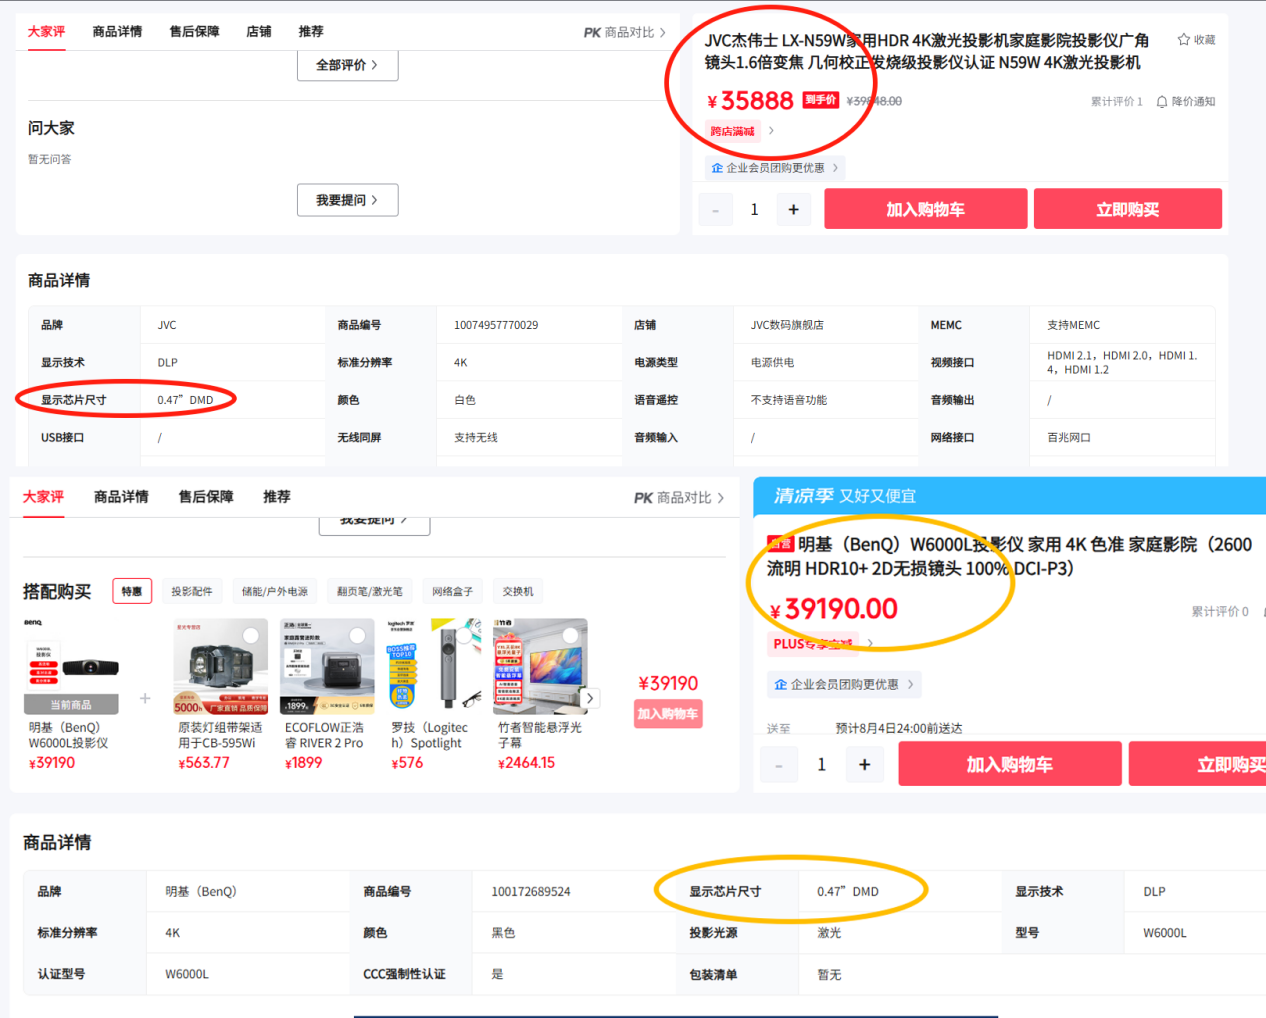Select the 交换机 bundle filter
The image size is (1266, 1018).
click(518, 591)
